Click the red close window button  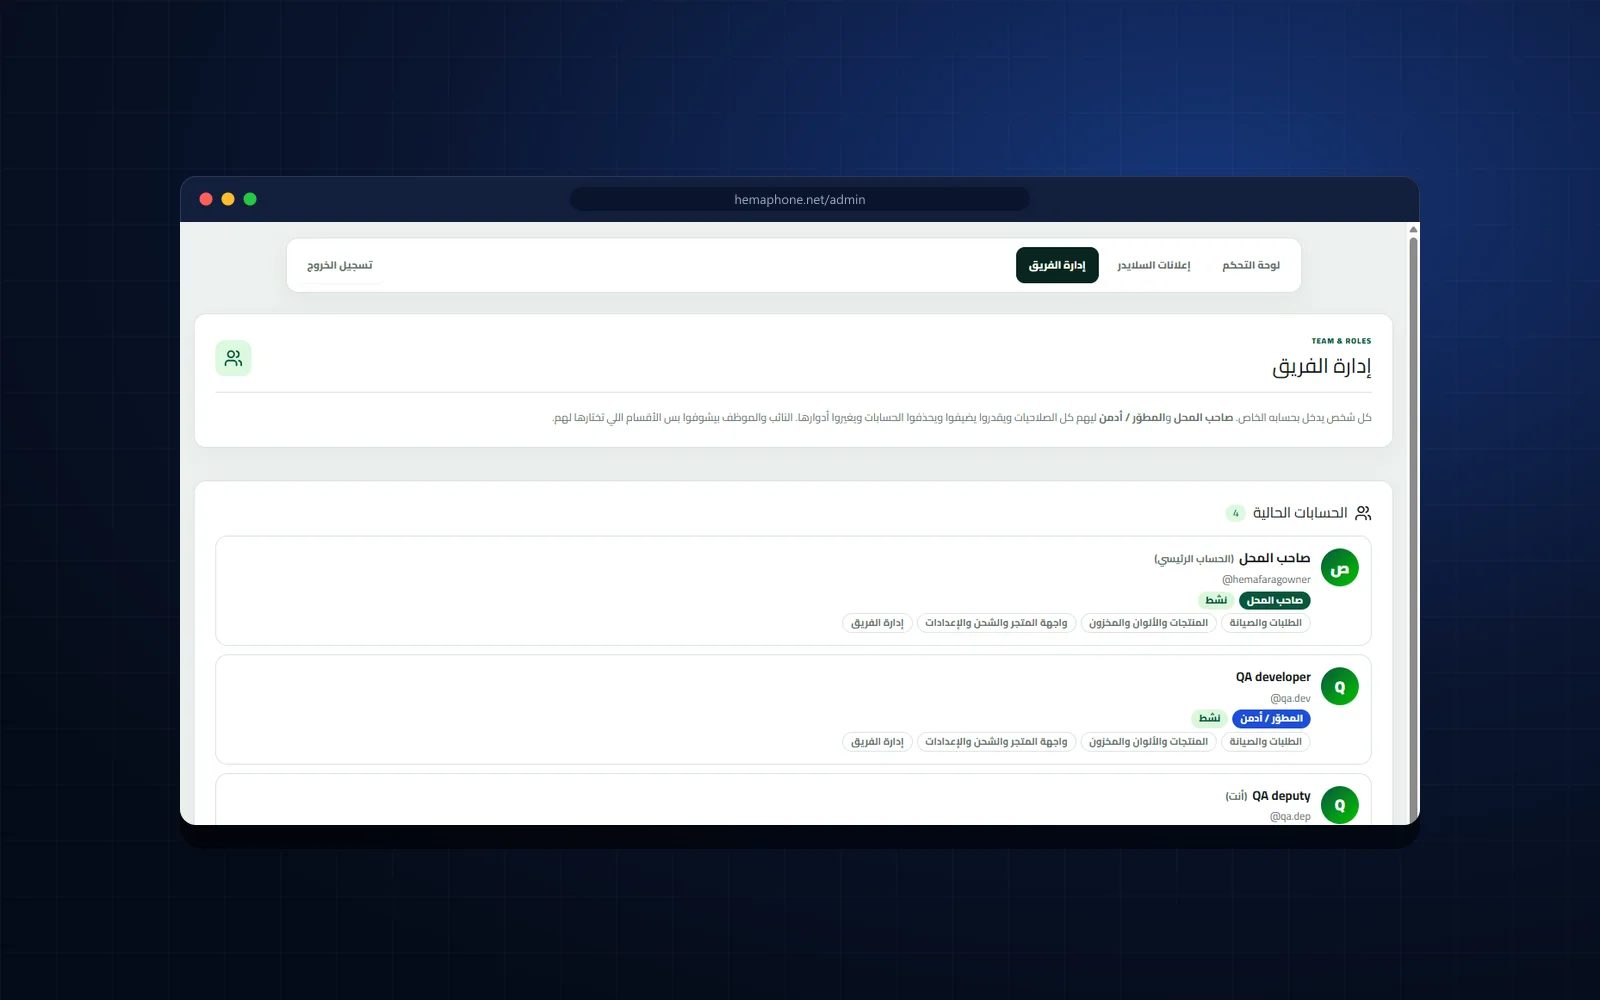coord(206,199)
